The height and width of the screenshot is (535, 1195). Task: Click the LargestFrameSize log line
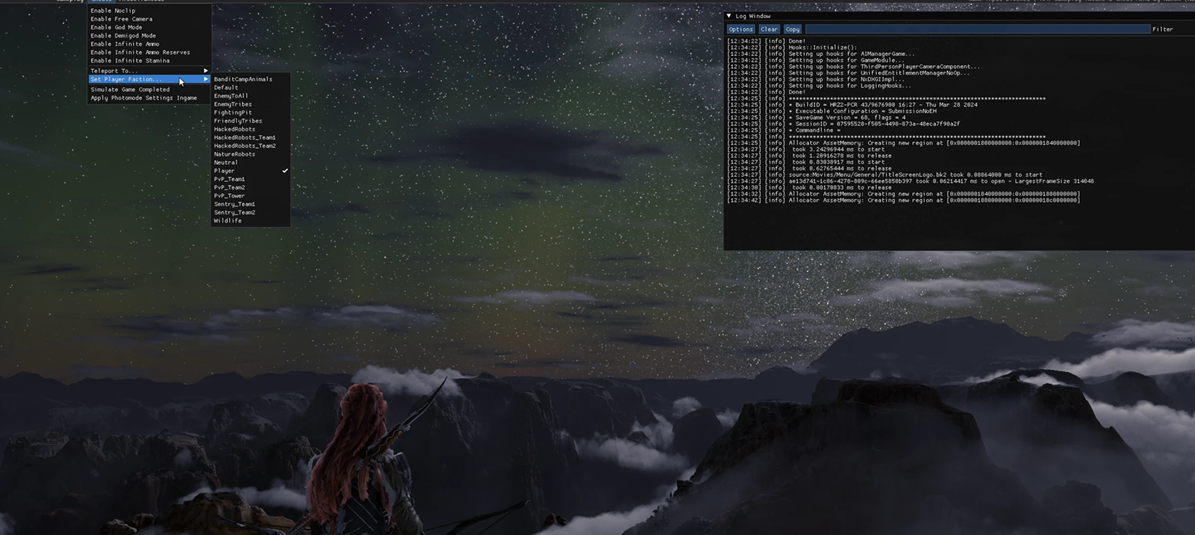pyautogui.click(x=911, y=181)
